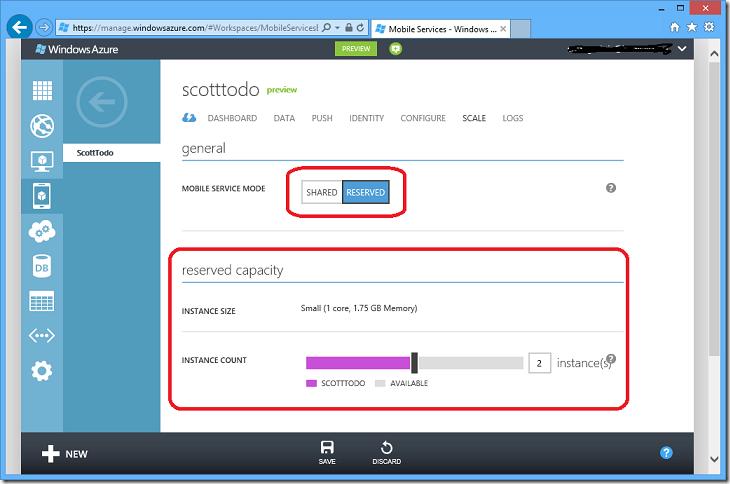Image resolution: width=730 pixels, height=484 pixels.
Task: Open SQL Databases DB icon in sidebar
Action: pyautogui.click(x=41, y=267)
